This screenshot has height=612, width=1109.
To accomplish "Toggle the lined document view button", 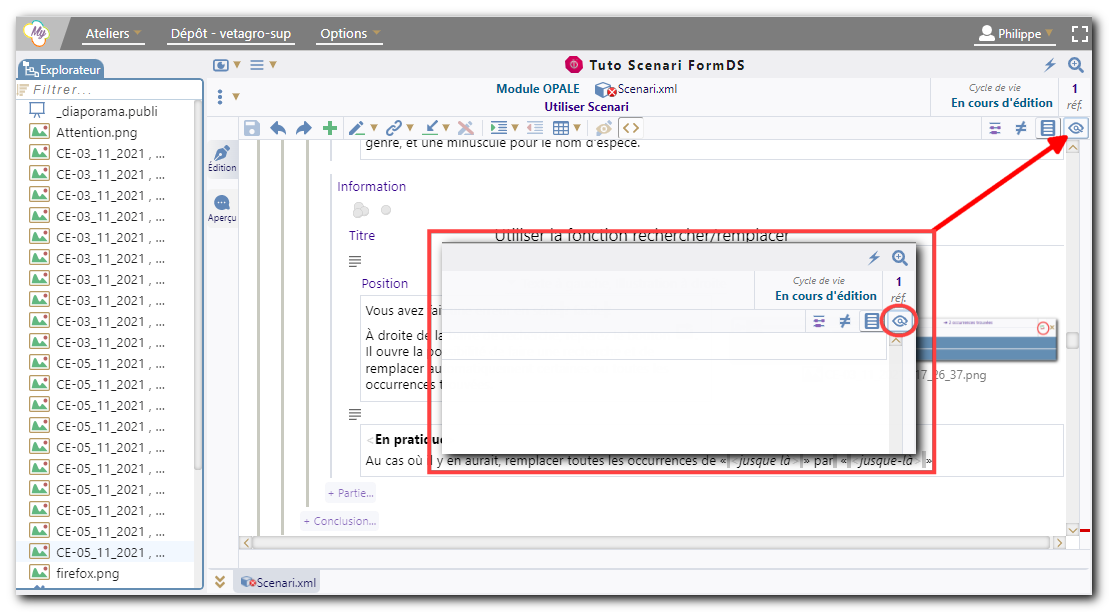I will coord(1047,128).
